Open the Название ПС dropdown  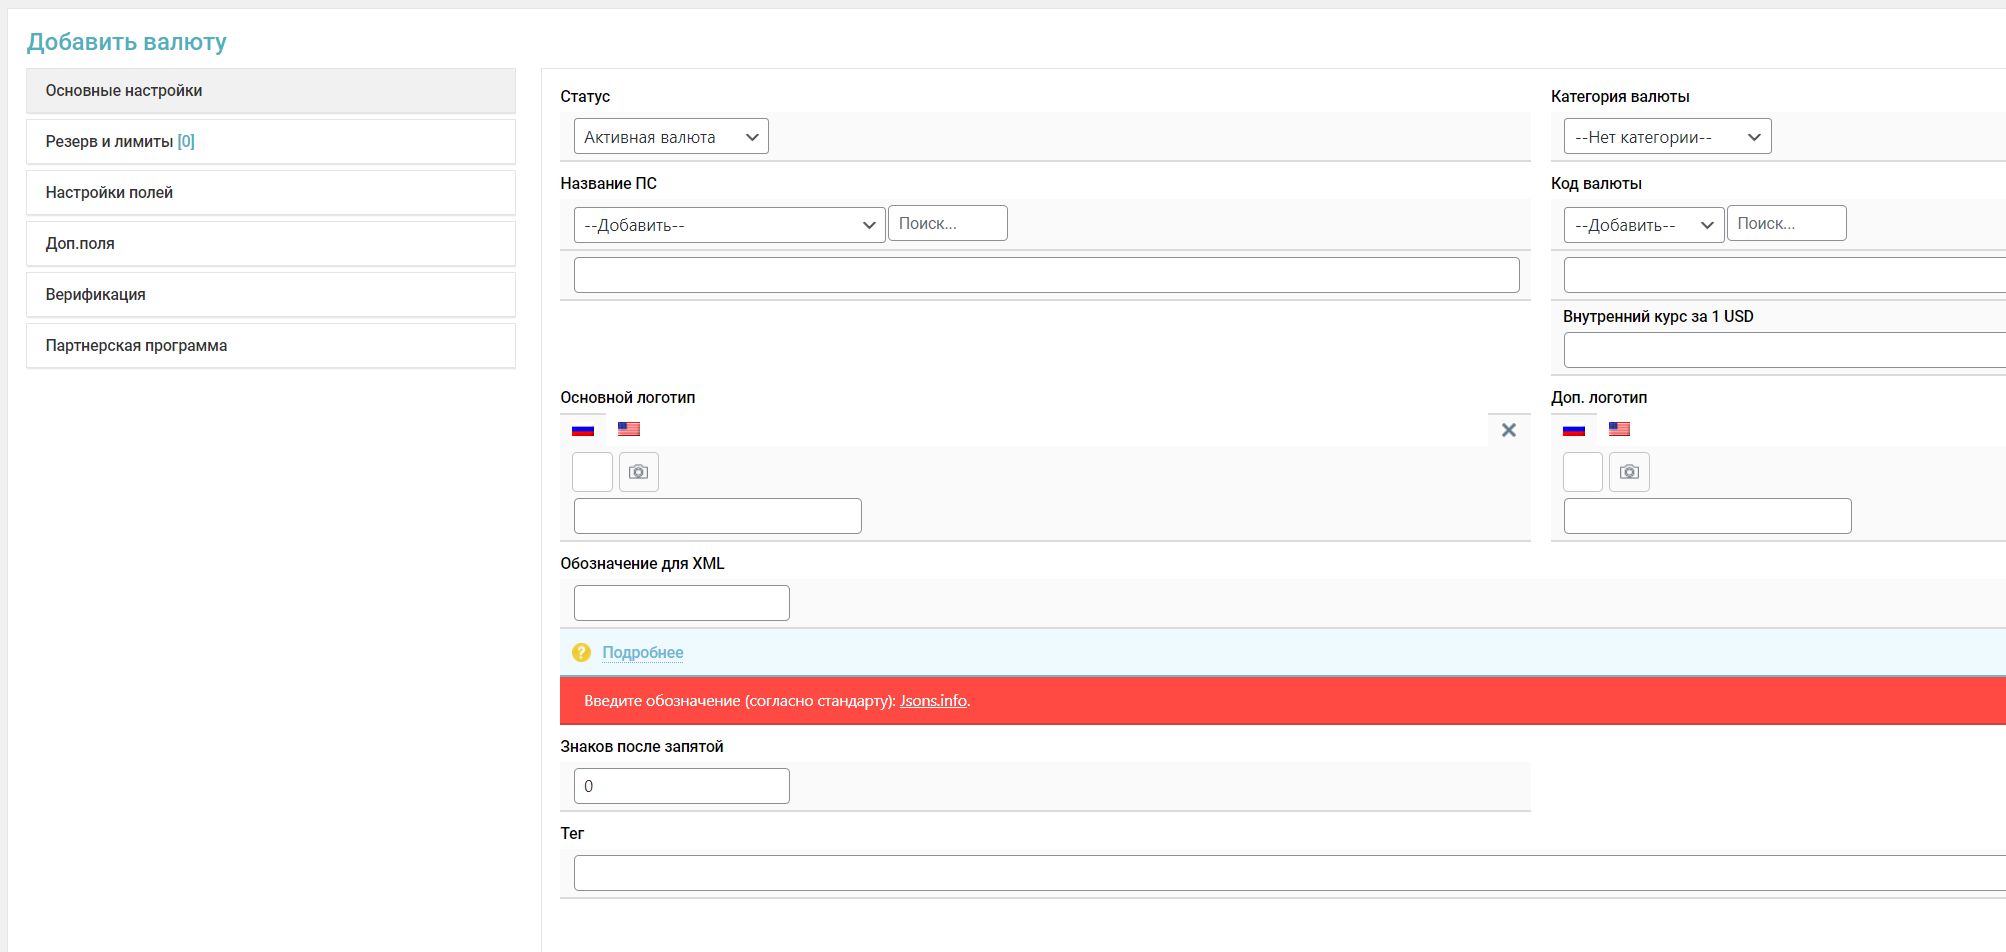pyautogui.click(x=729, y=225)
